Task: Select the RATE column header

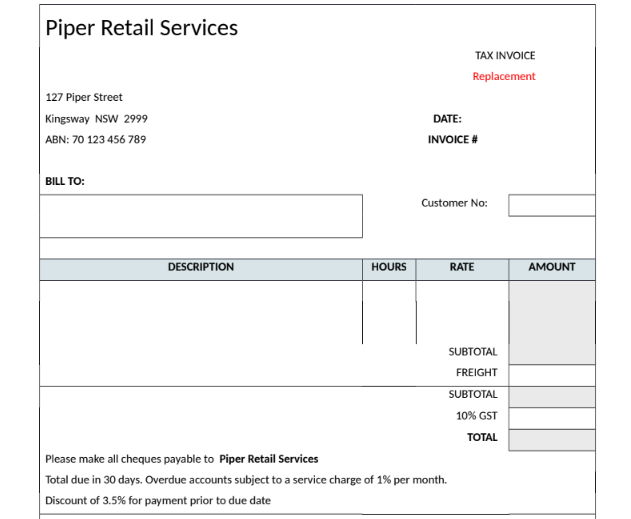Action: point(462,268)
